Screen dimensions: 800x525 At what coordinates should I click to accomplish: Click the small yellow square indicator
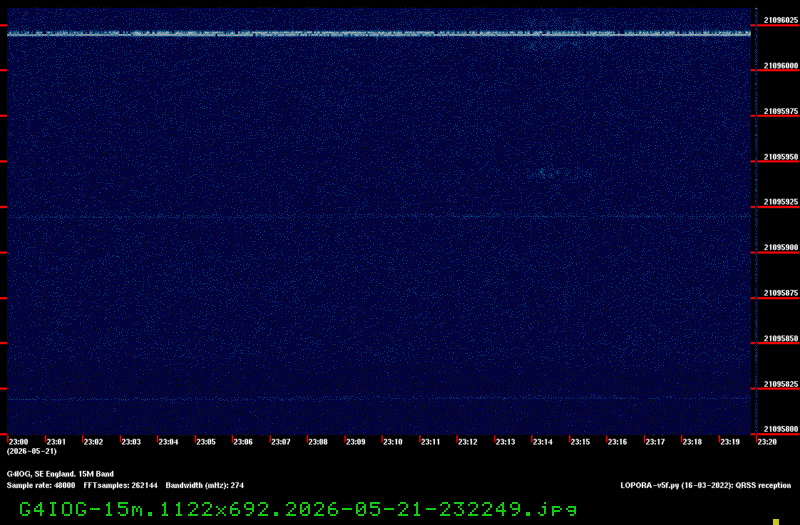pyautogui.click(x=776, y=521)
